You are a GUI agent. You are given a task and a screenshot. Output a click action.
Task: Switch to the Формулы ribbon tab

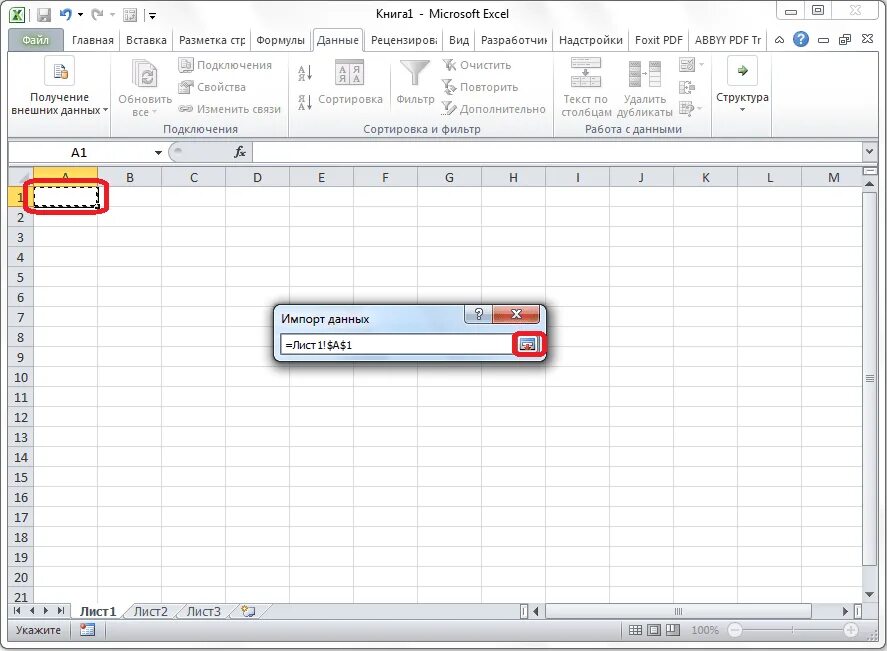280,40
